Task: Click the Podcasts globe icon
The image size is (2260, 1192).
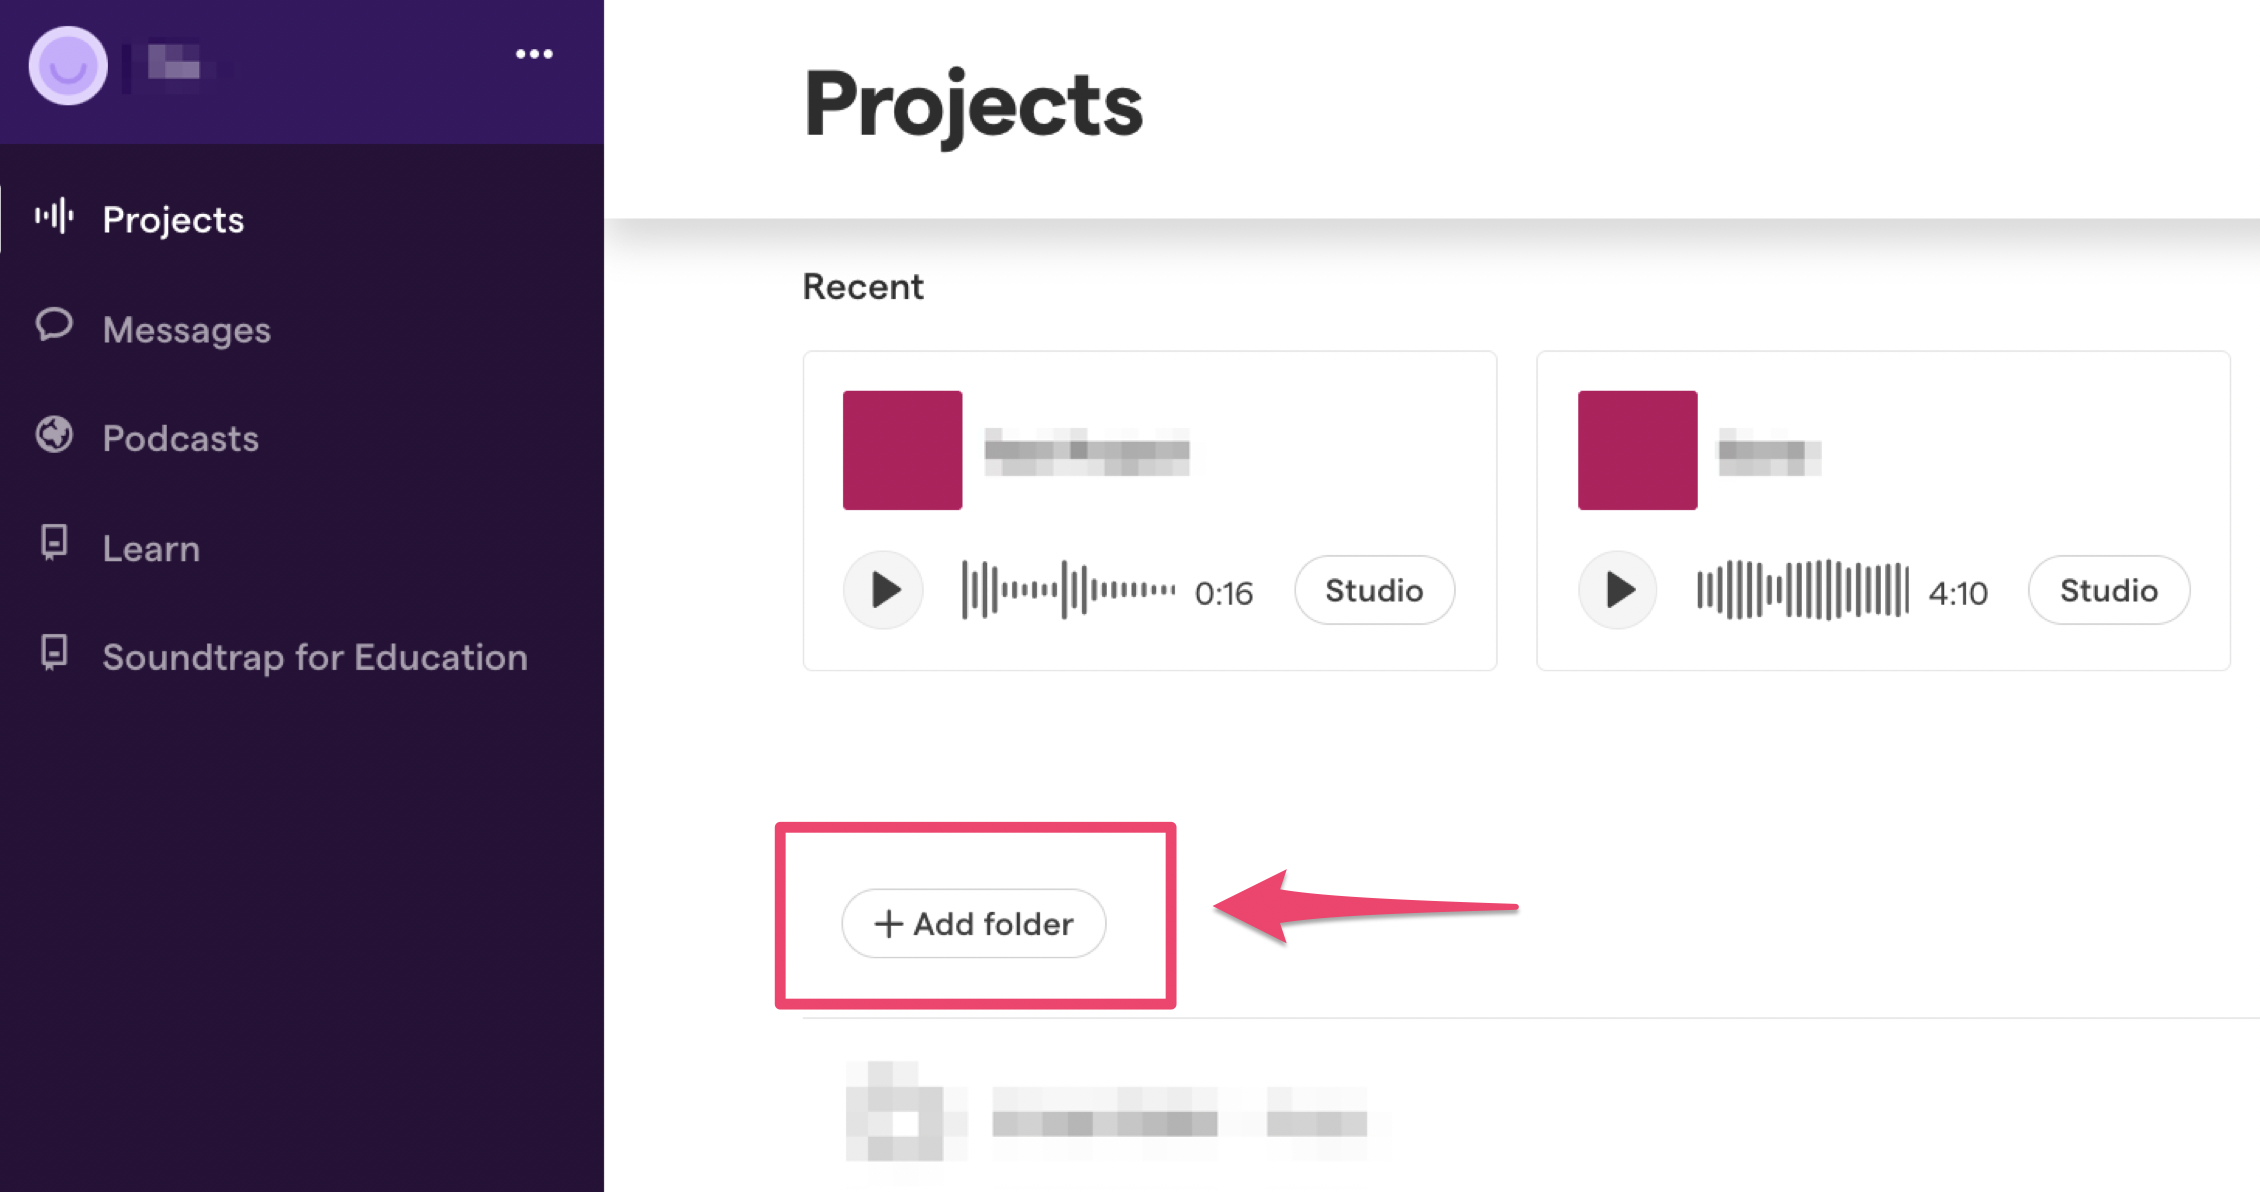Action: pos(54,435)
